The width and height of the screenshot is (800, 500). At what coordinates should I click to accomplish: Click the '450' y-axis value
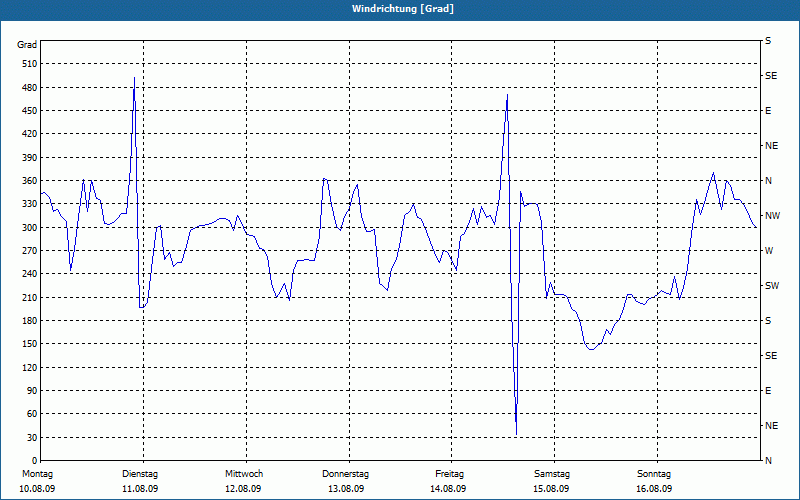tap(30, 111)
